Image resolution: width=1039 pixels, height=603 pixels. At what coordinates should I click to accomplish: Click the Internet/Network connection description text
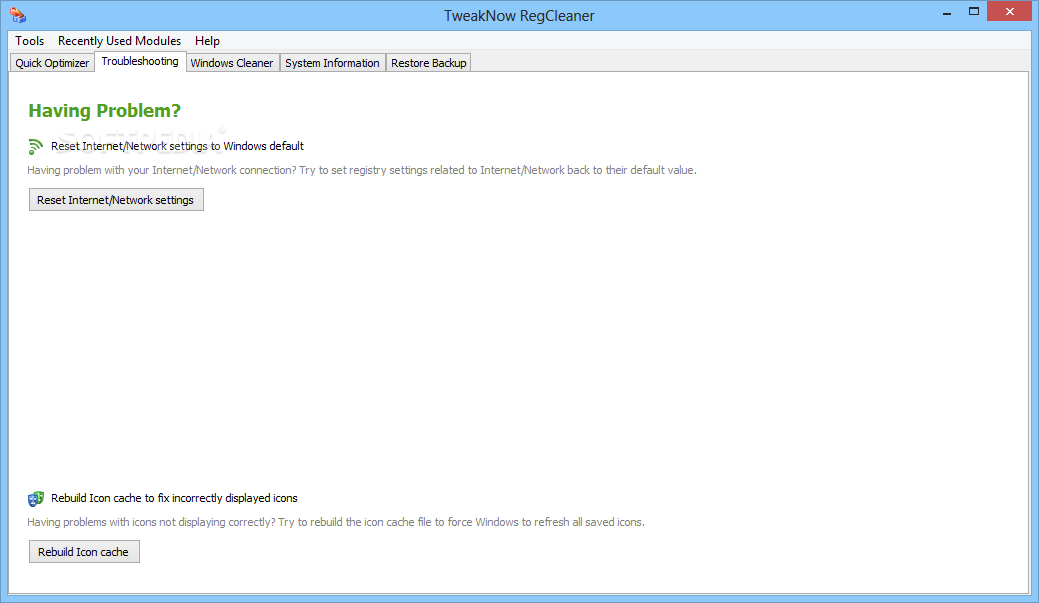tap(362, 170)
